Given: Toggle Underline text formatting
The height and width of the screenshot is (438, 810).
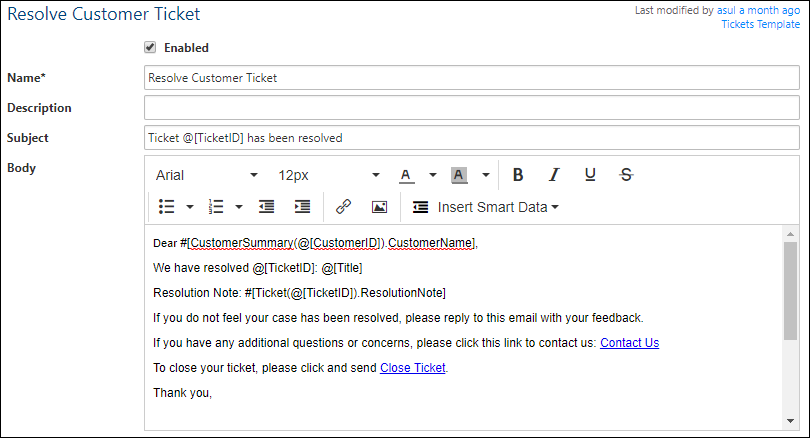Looking at the screenshot, I should (590, 175).
